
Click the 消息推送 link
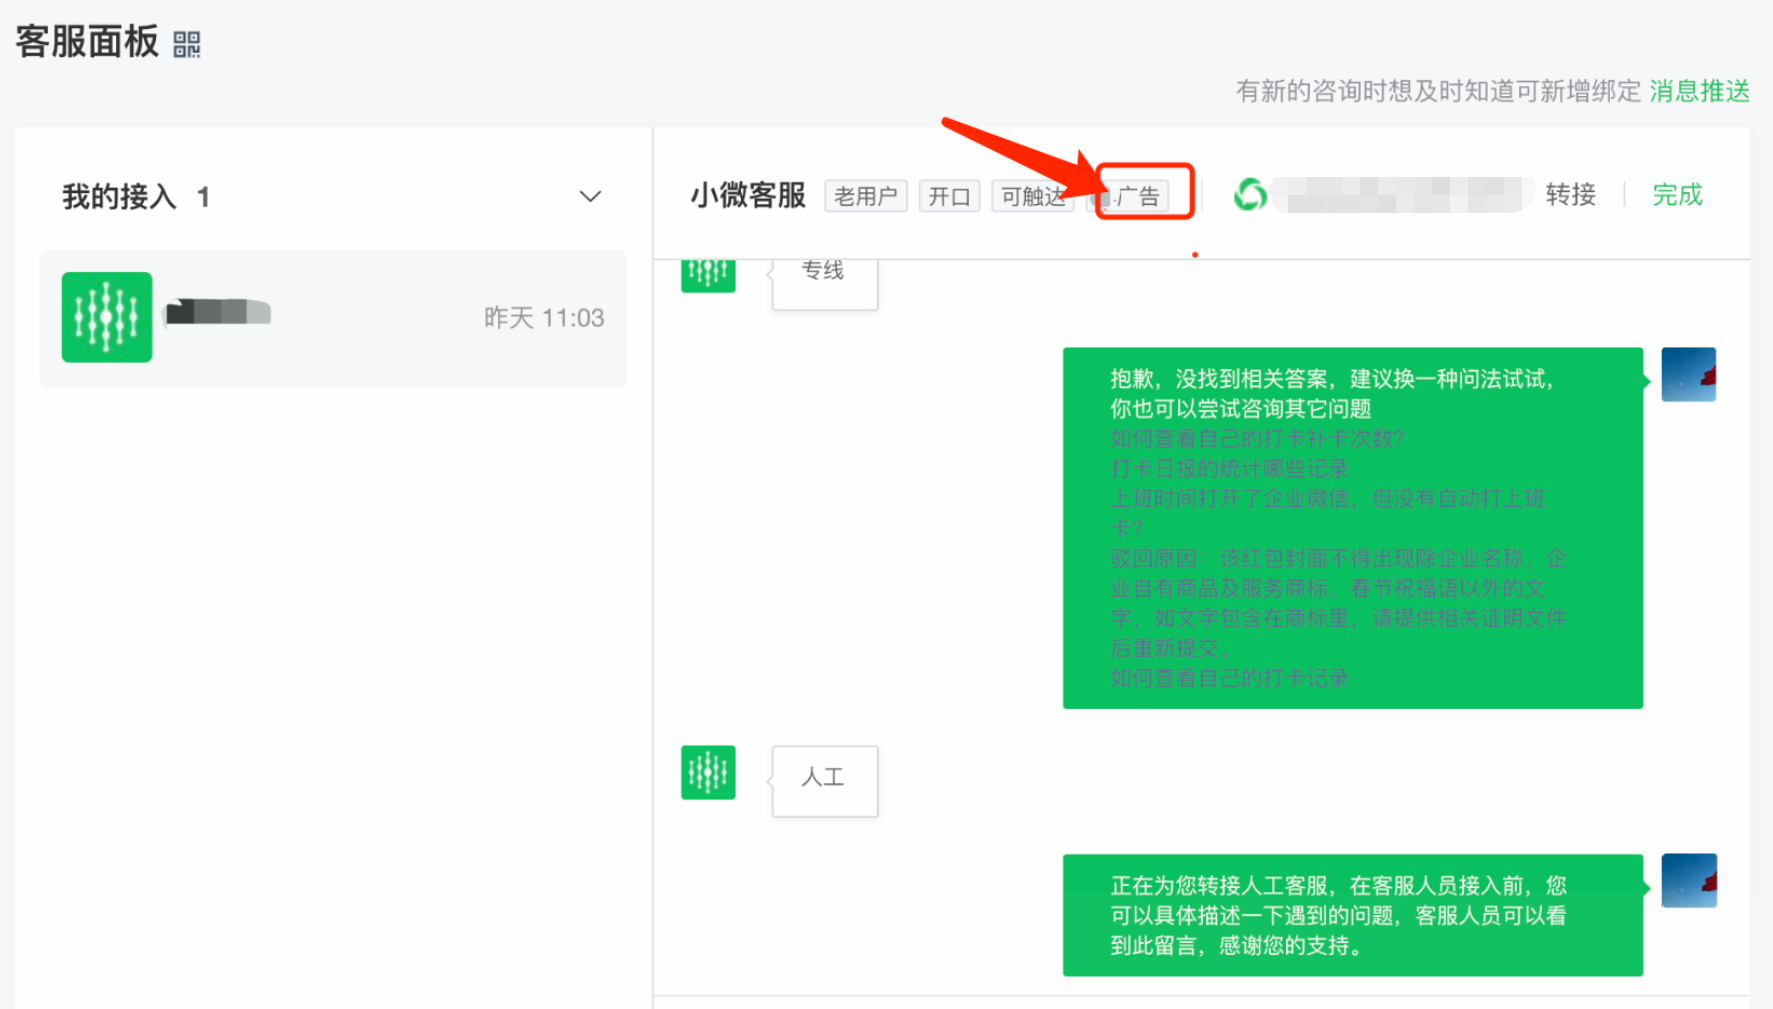pyautogui.click(x=1699, y=92)
